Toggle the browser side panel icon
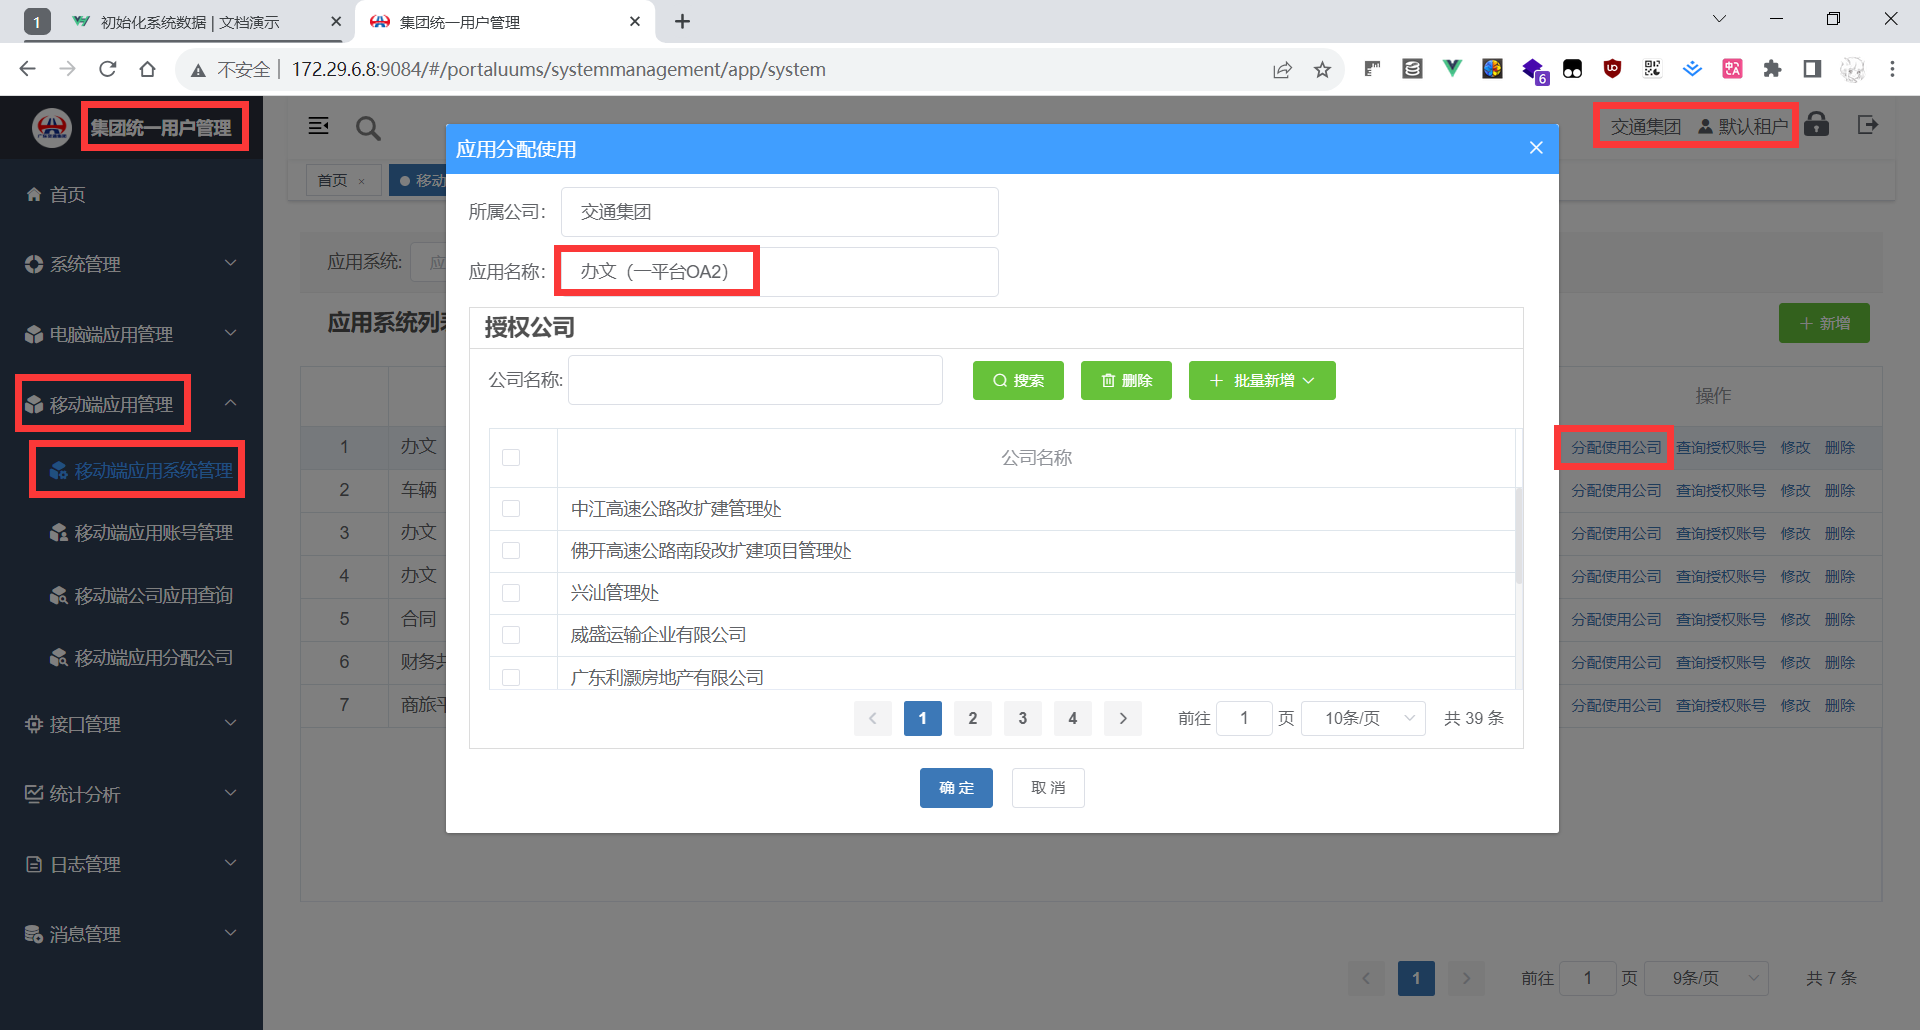Image resolution: width=1920 pixels, height=1030 pixels. pos(1812,69)
